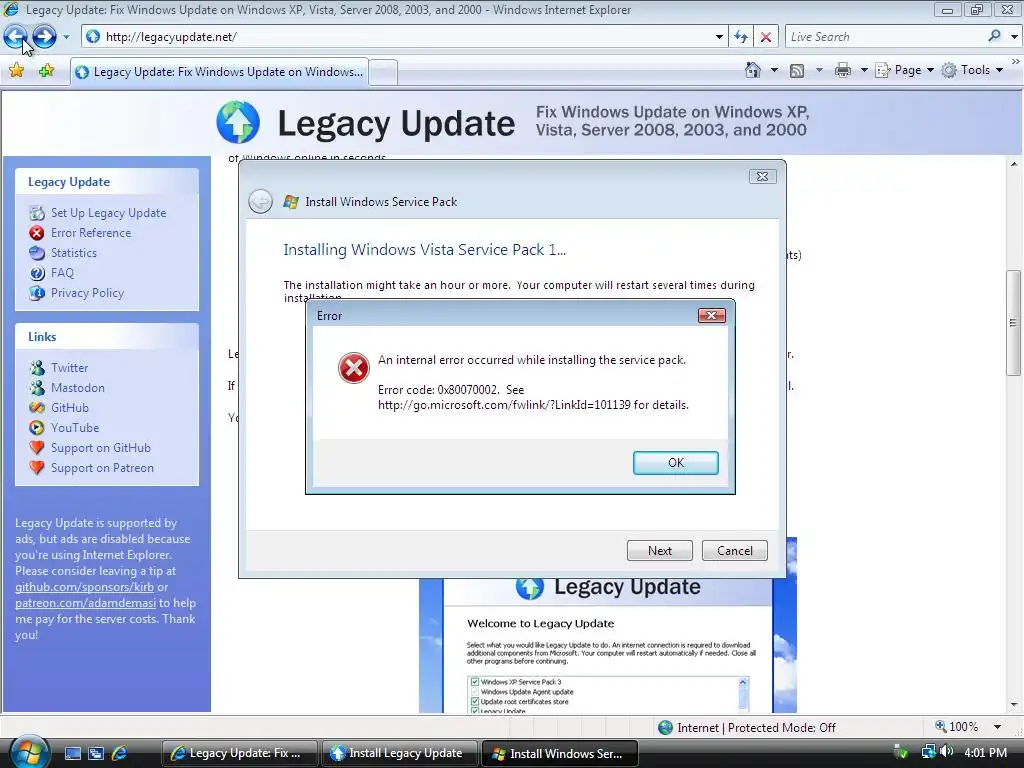Image resolution: width=1024 pixels, height=768 pixels.
Task: Open the Page menu
Action: pos(904,70)
